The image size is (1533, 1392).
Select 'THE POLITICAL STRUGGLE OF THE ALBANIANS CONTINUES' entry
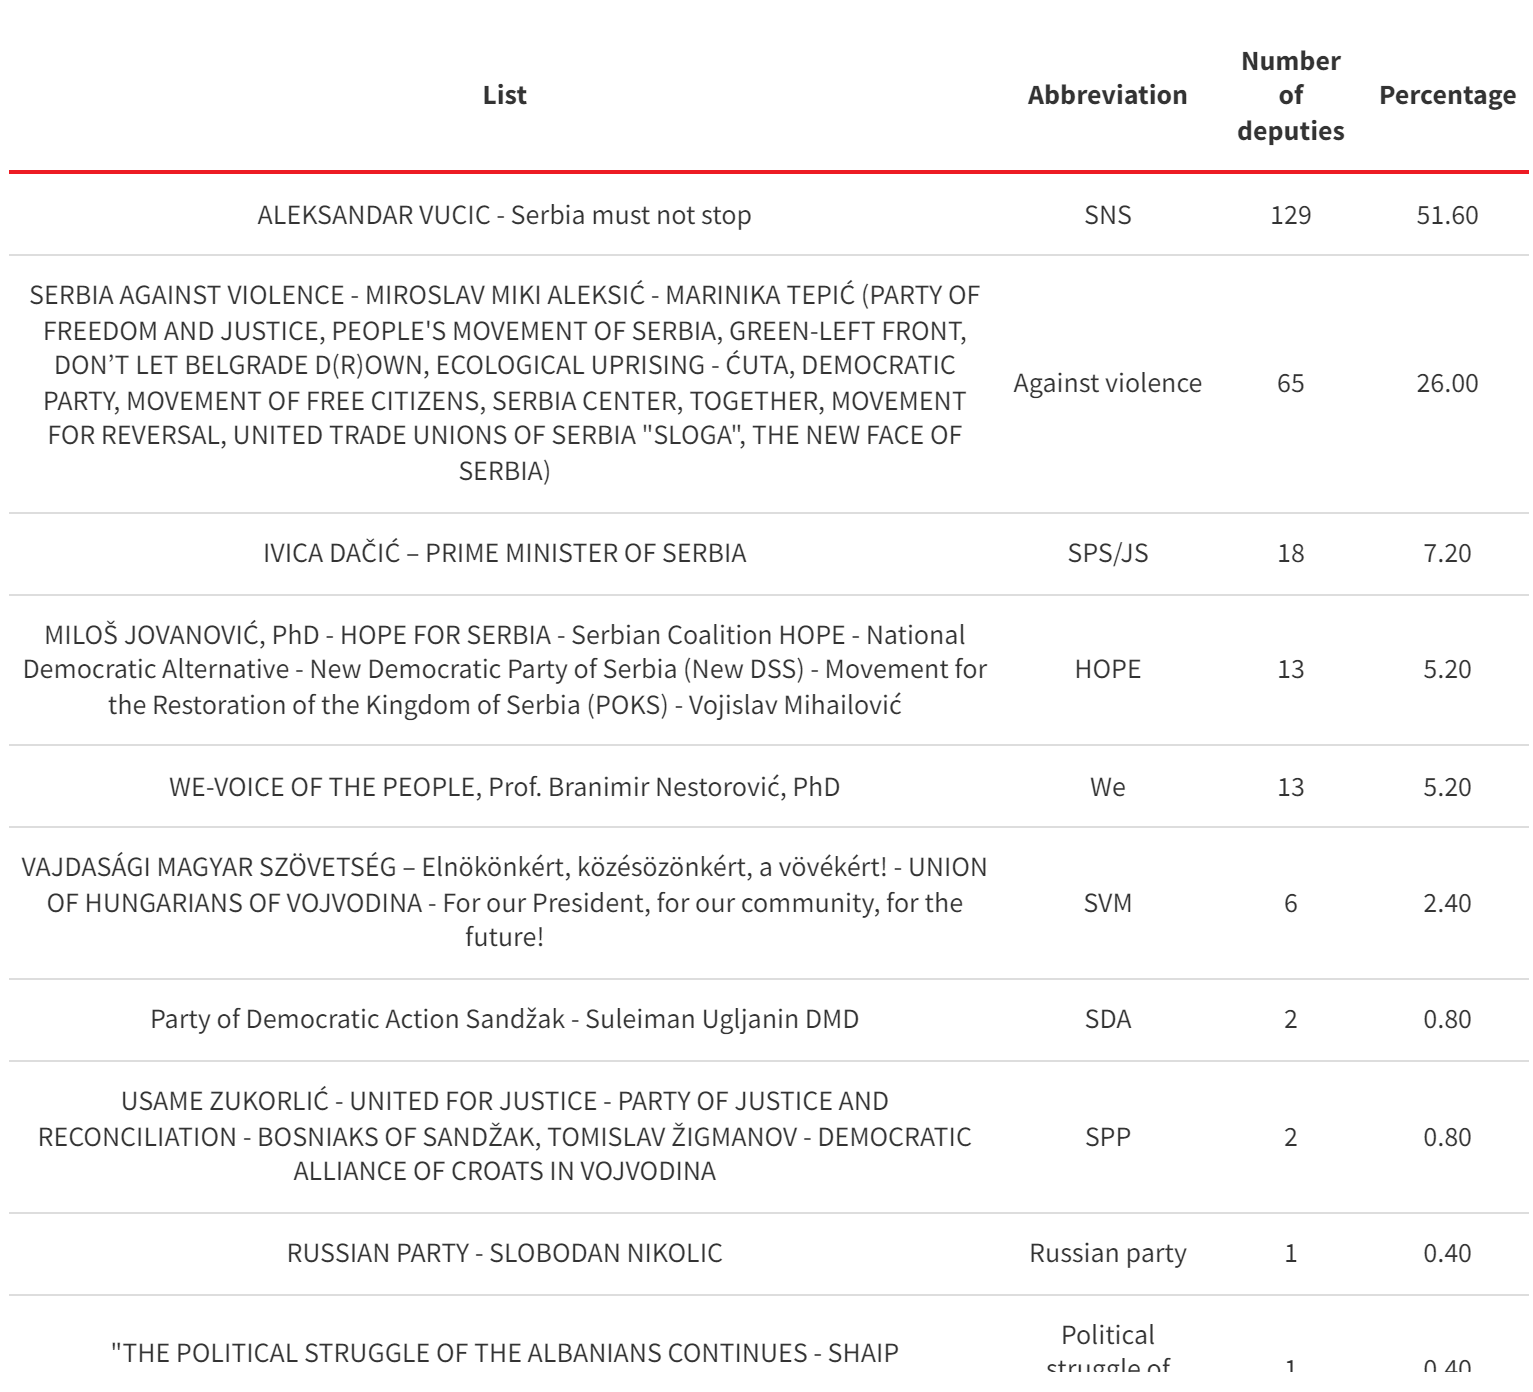point(504,1353)
